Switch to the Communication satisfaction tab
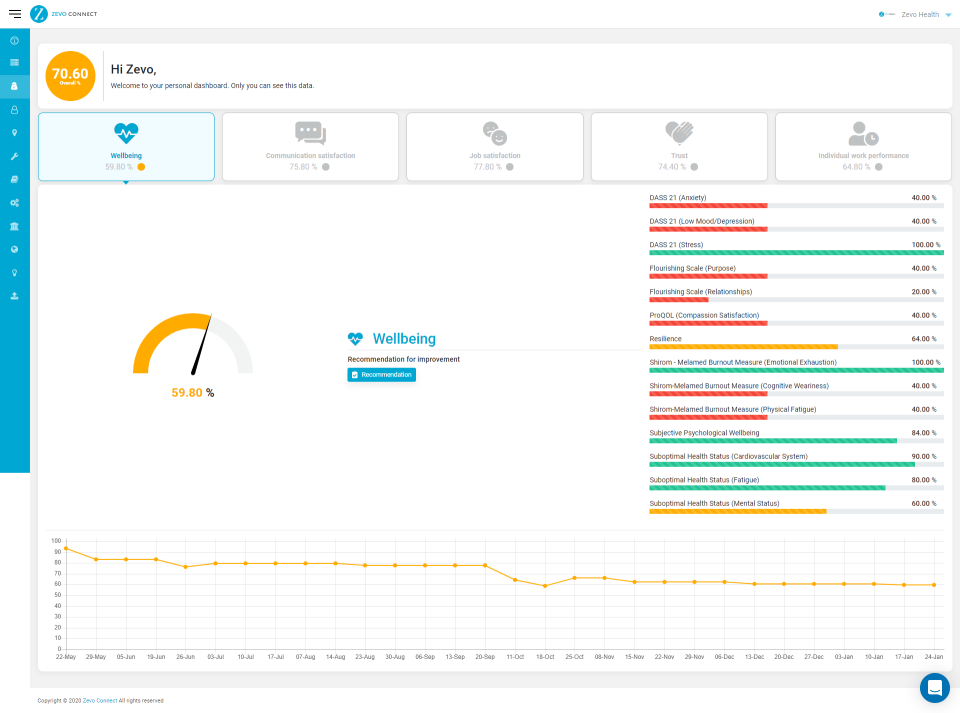This screenshot has height=713, width=960. tap(310, 146)
